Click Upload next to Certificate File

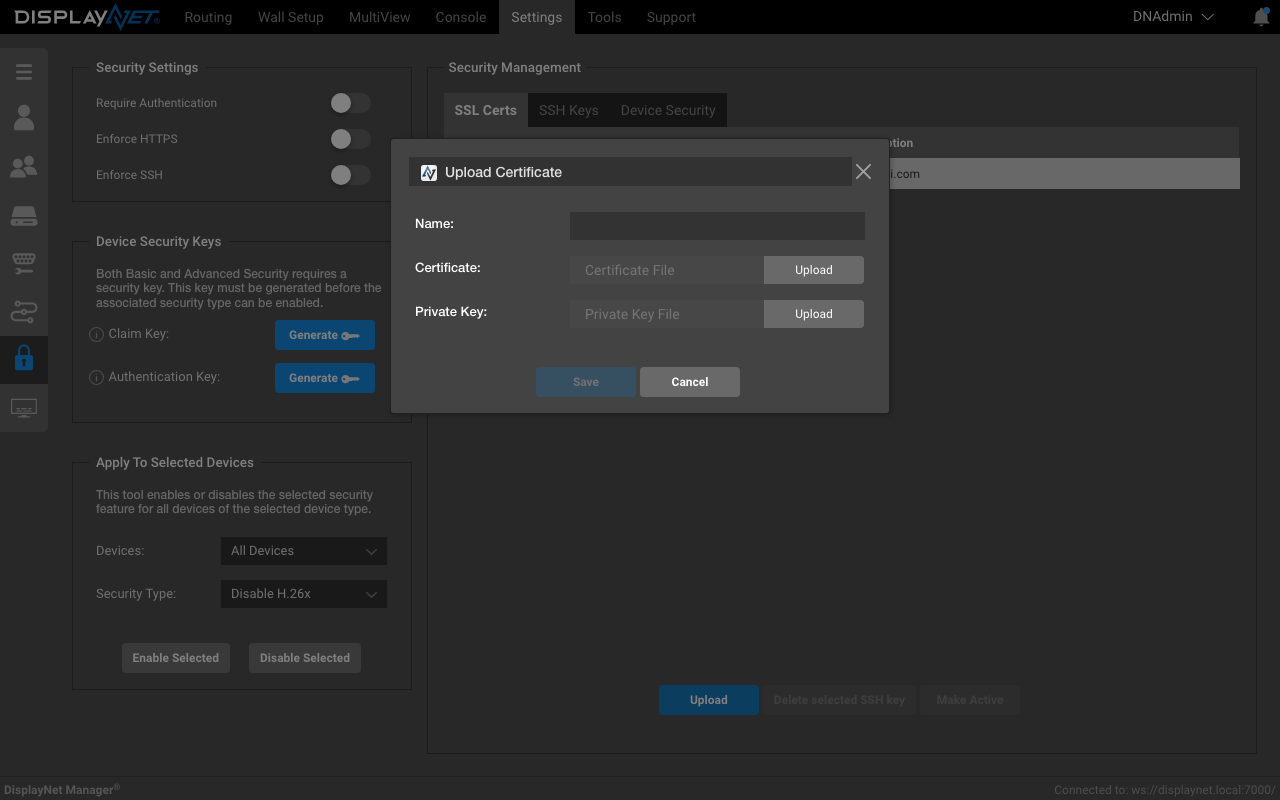click(x=814, y=270)
